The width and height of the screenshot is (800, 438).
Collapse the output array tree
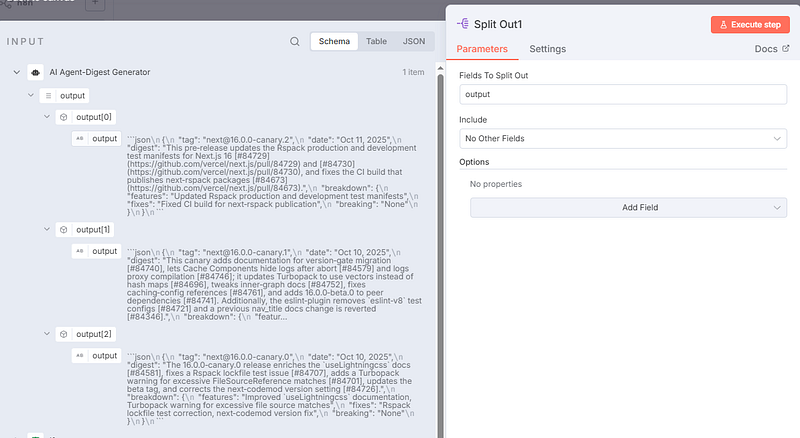[31, 95]
